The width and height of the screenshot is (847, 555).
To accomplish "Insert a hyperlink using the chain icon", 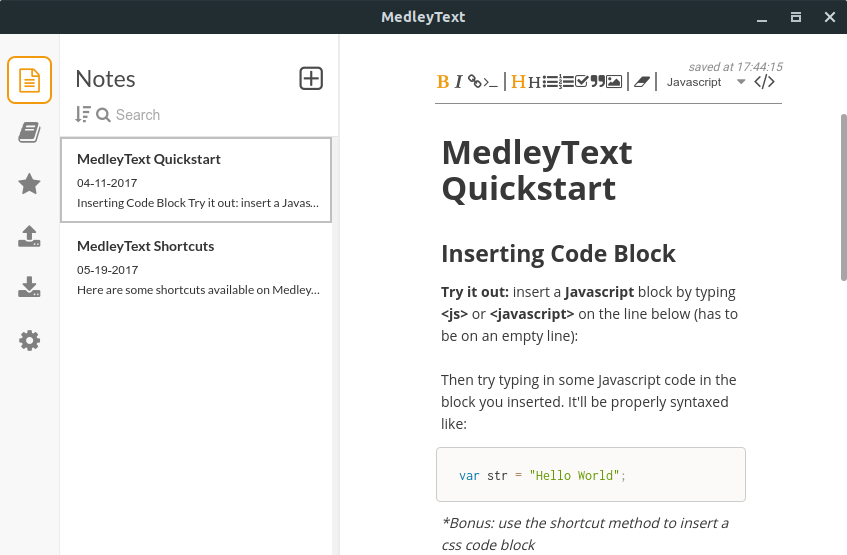I will 474,81.
